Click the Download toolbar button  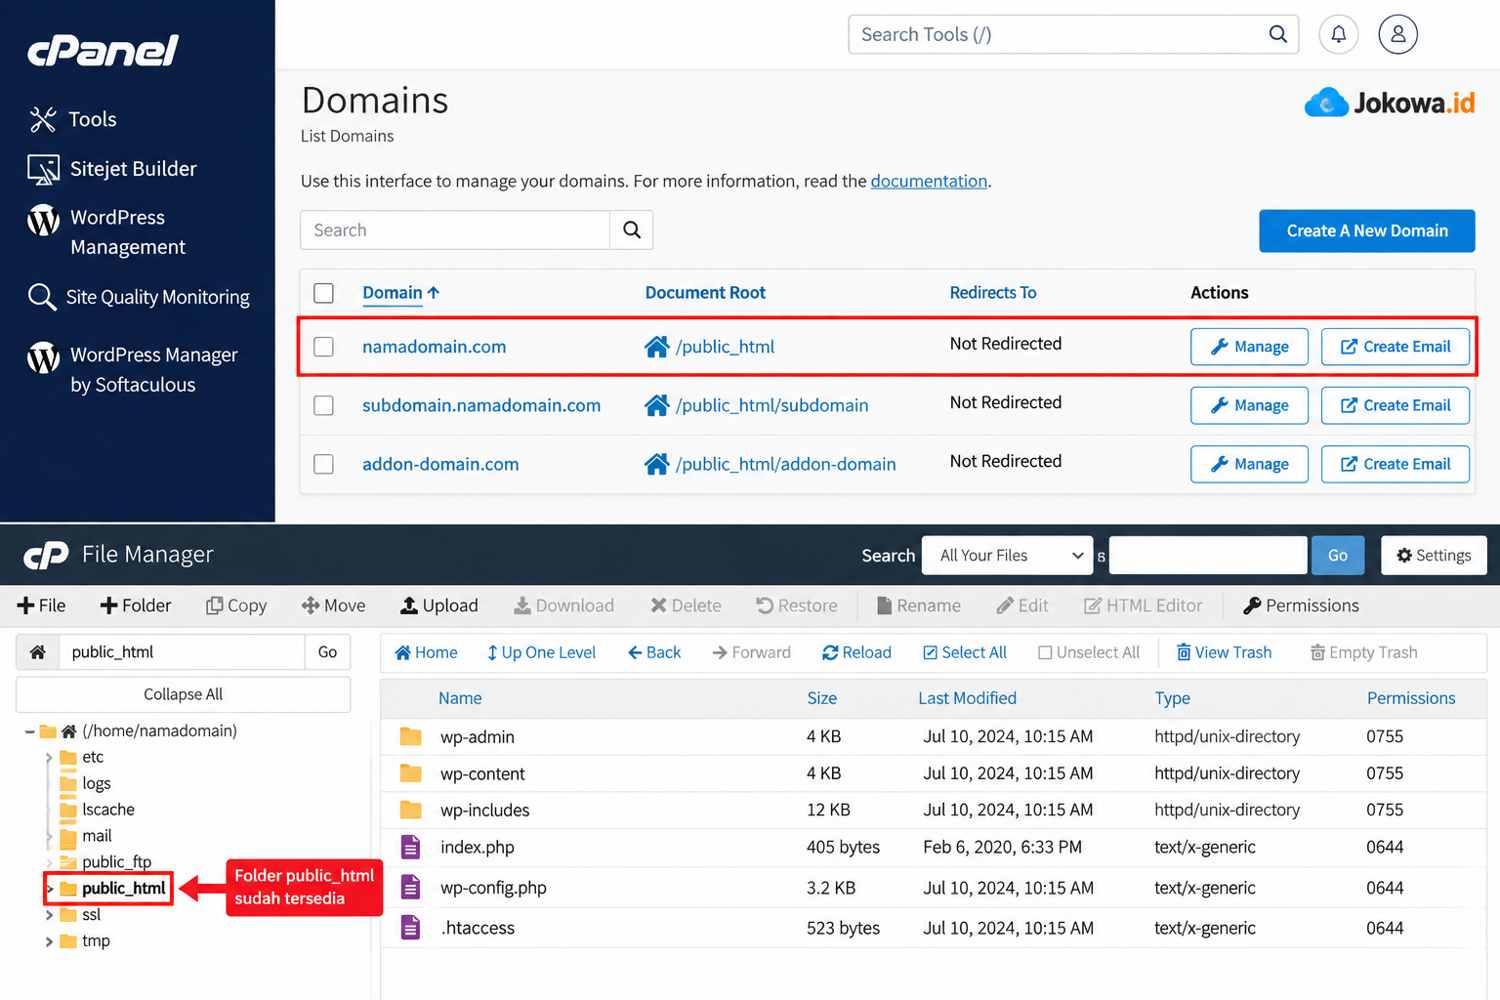tap(564, 606)
